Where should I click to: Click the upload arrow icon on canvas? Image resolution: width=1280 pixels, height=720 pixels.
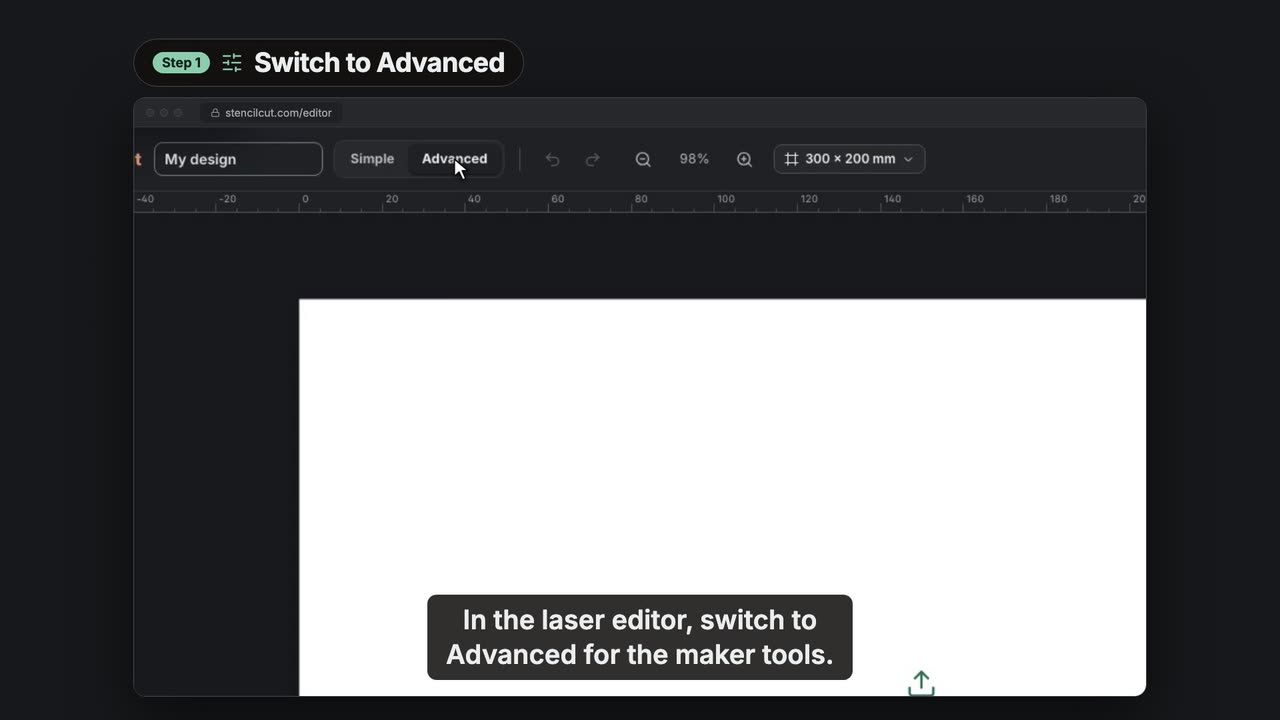tap(921, 683)
